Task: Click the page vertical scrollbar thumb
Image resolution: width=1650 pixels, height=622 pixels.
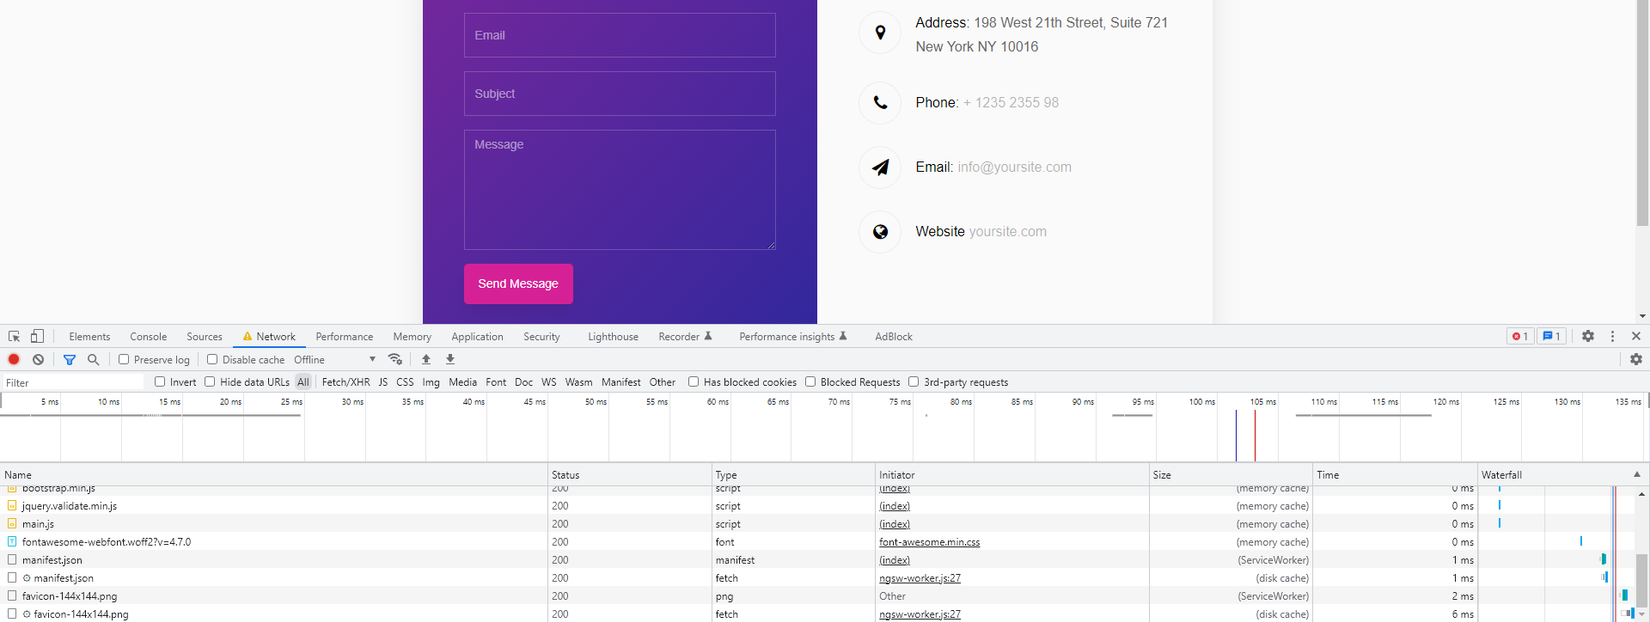Action: coord(1642,113)
